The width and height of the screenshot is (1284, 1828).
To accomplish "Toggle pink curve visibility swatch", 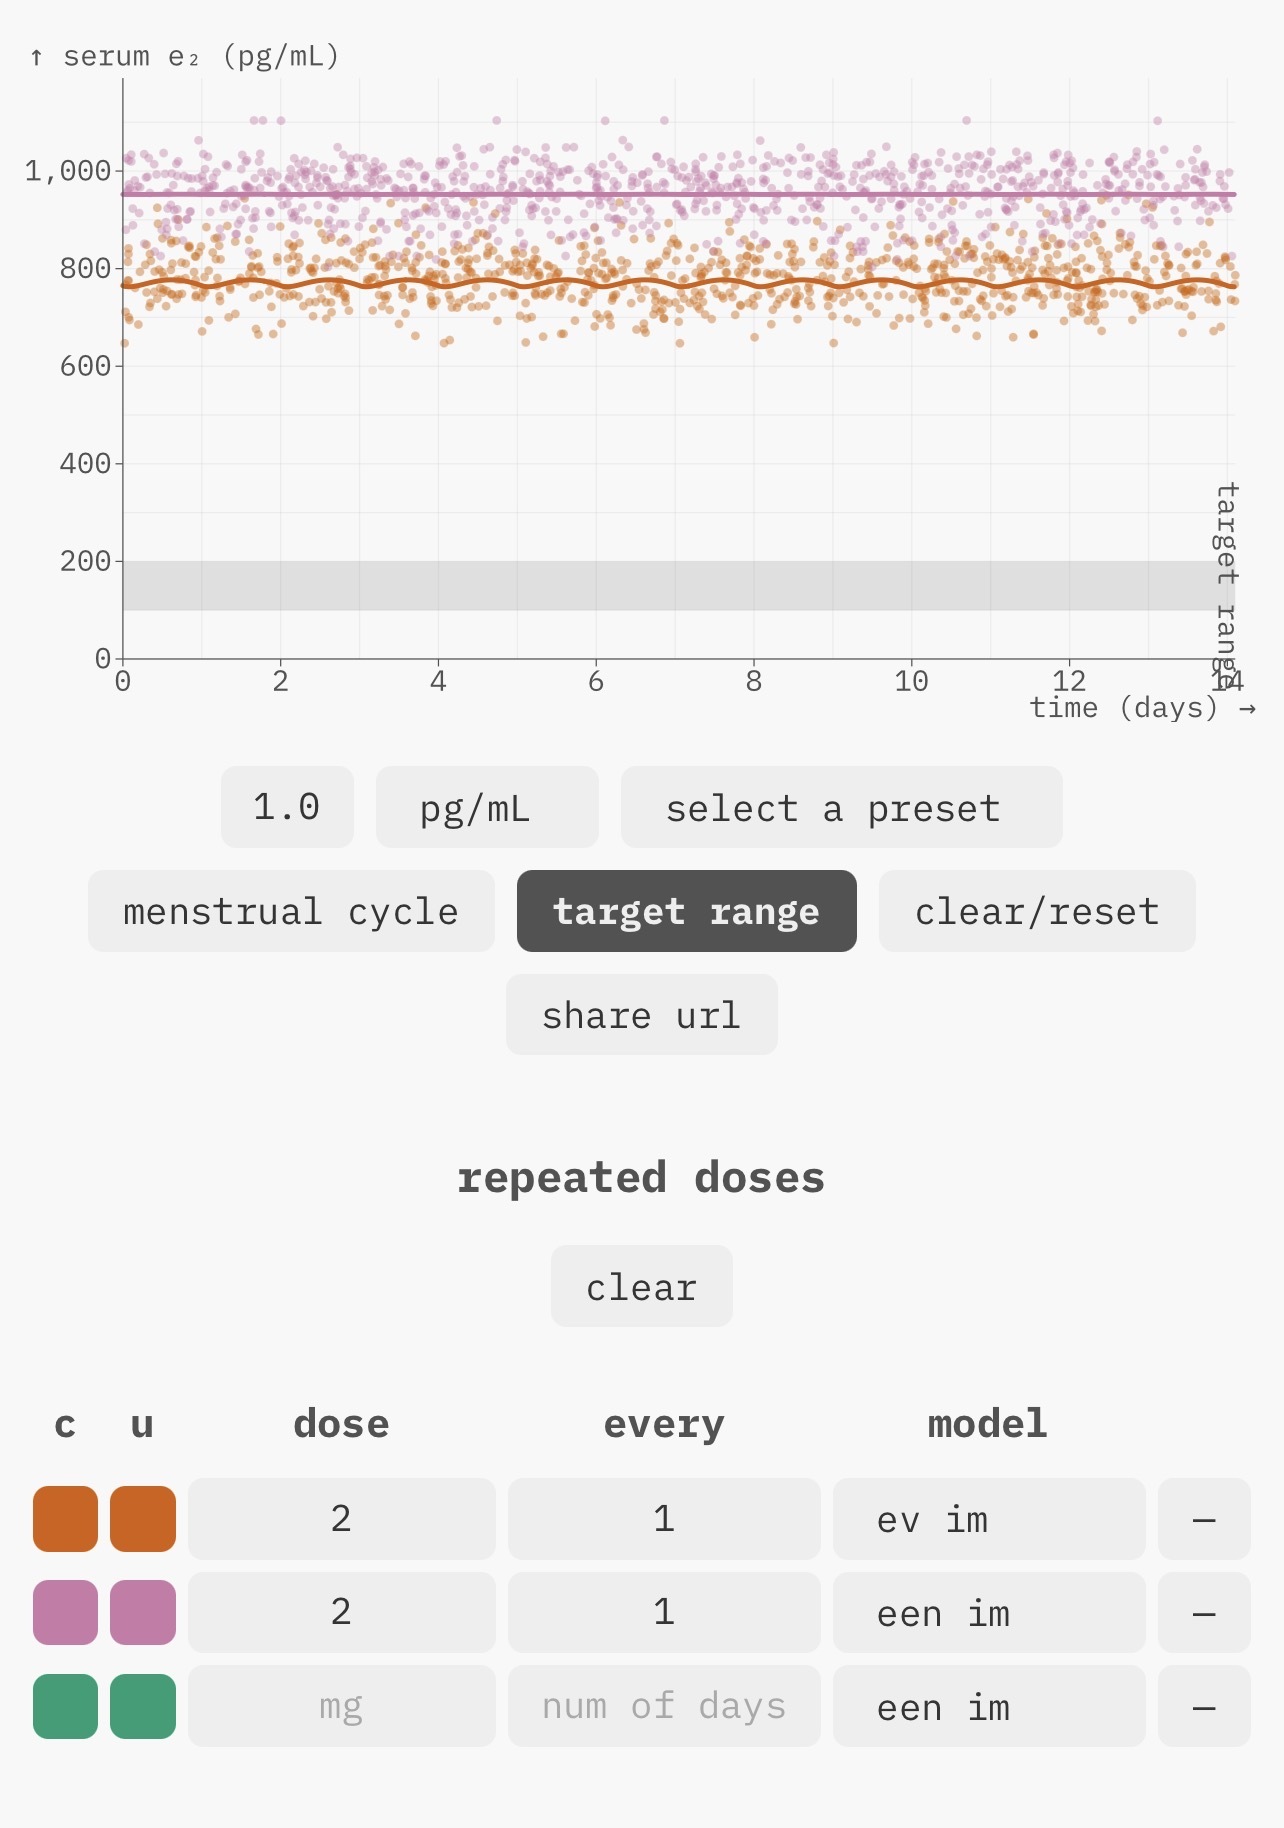I will click(x=65, y=1612).
